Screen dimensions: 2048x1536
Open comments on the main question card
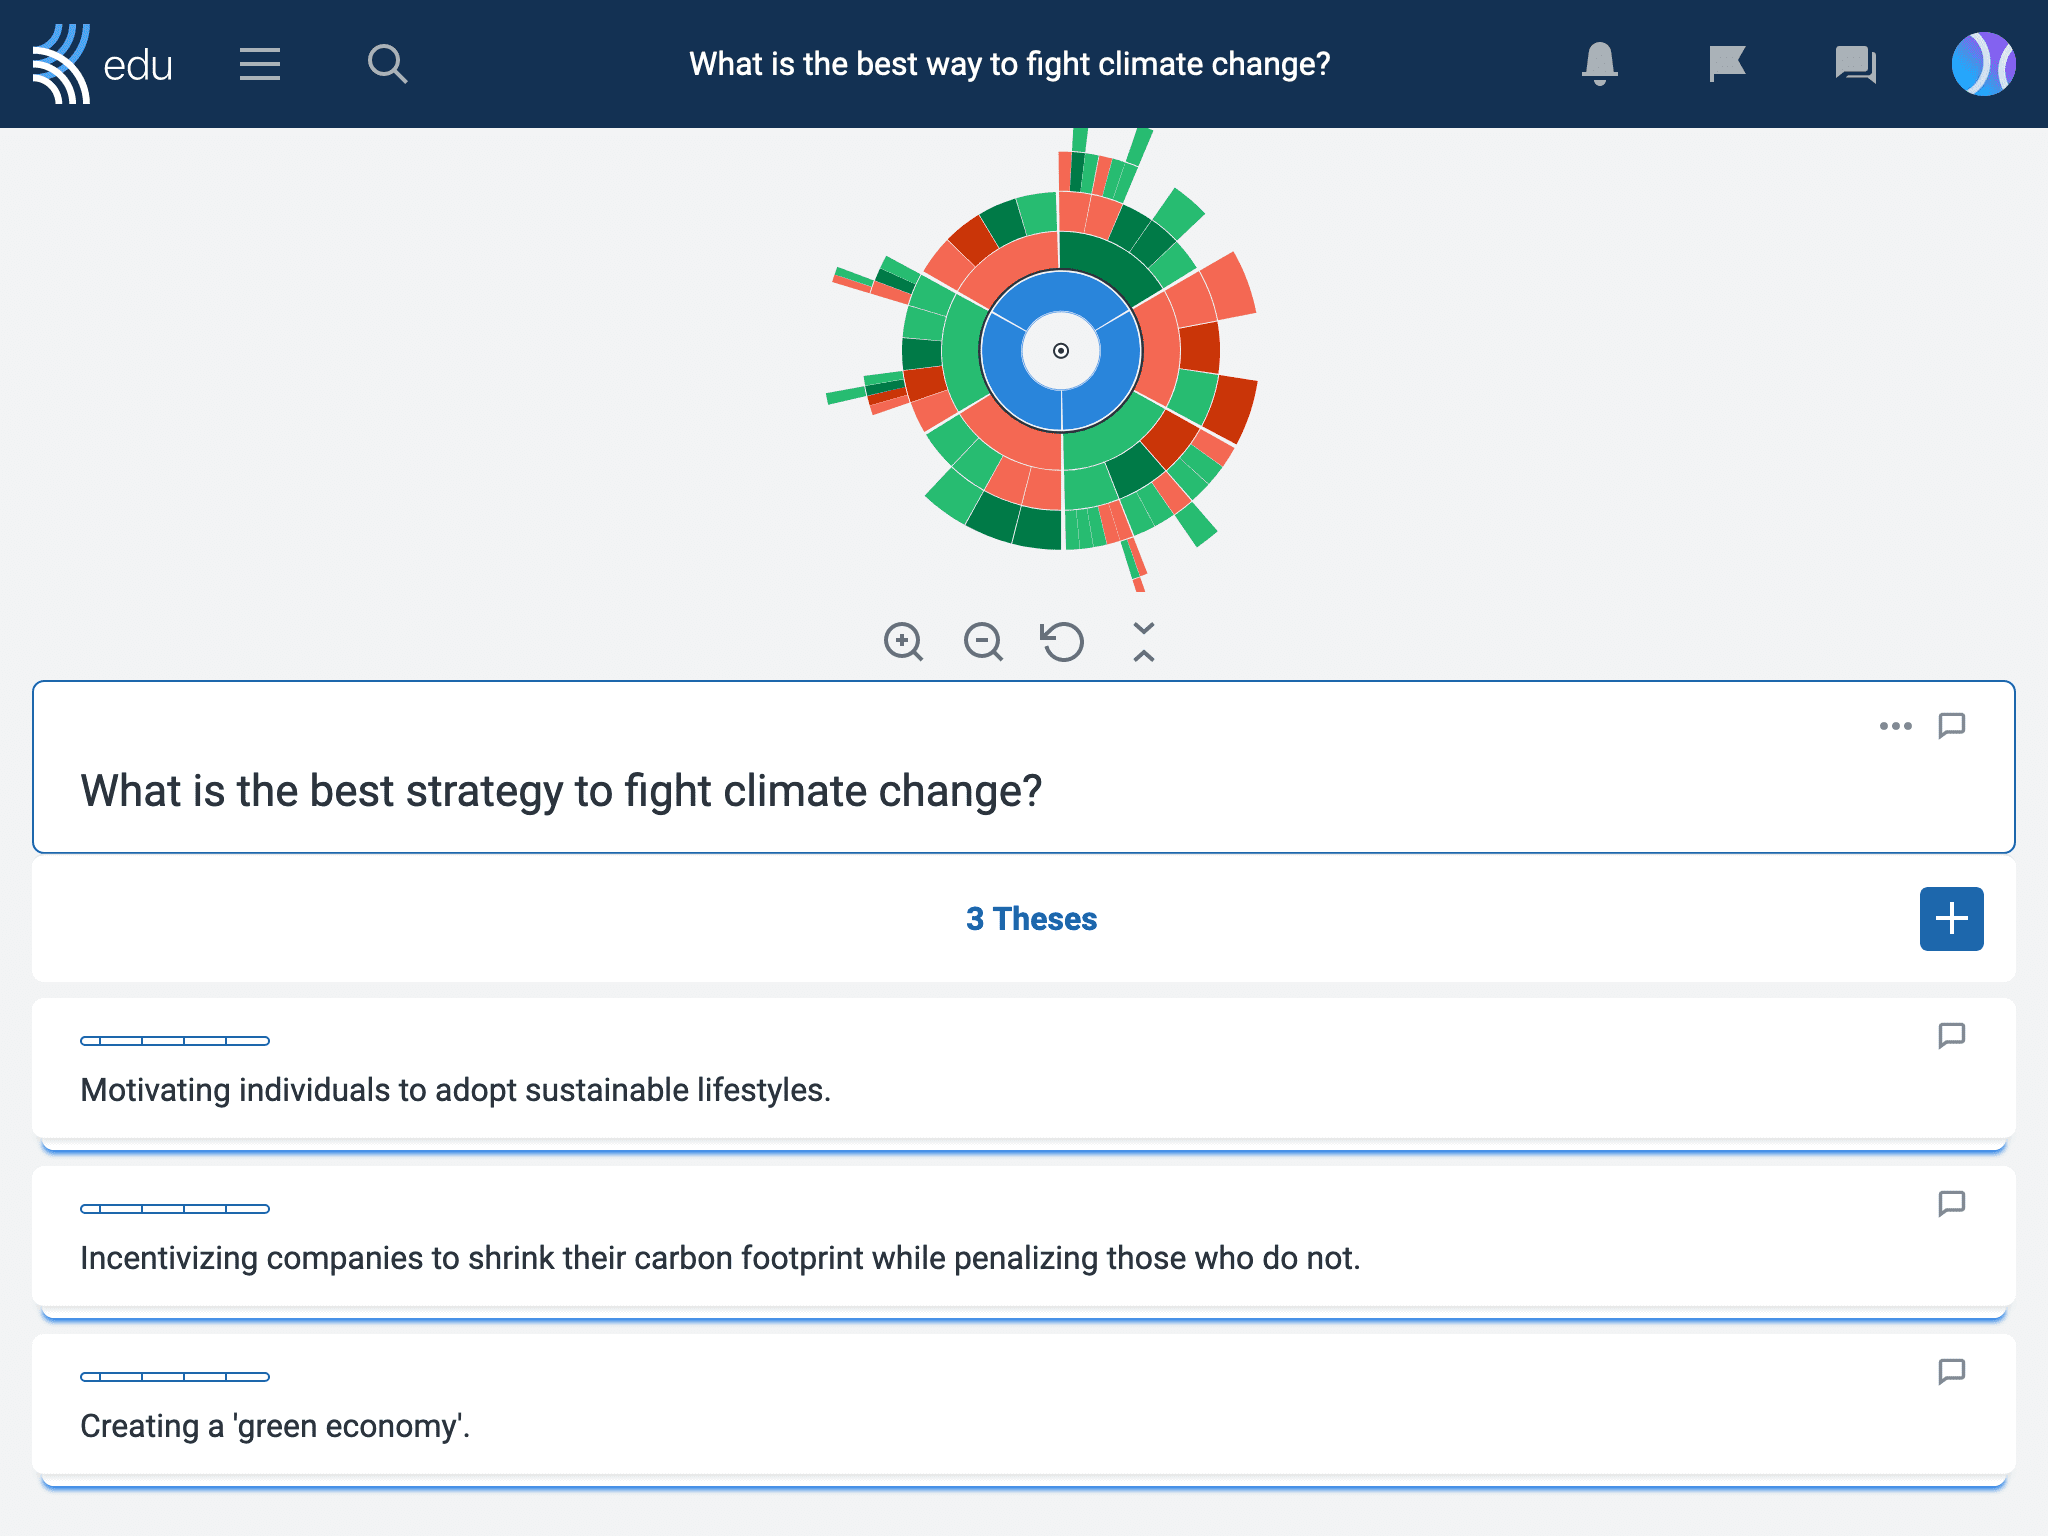[x=1951, y=725]
